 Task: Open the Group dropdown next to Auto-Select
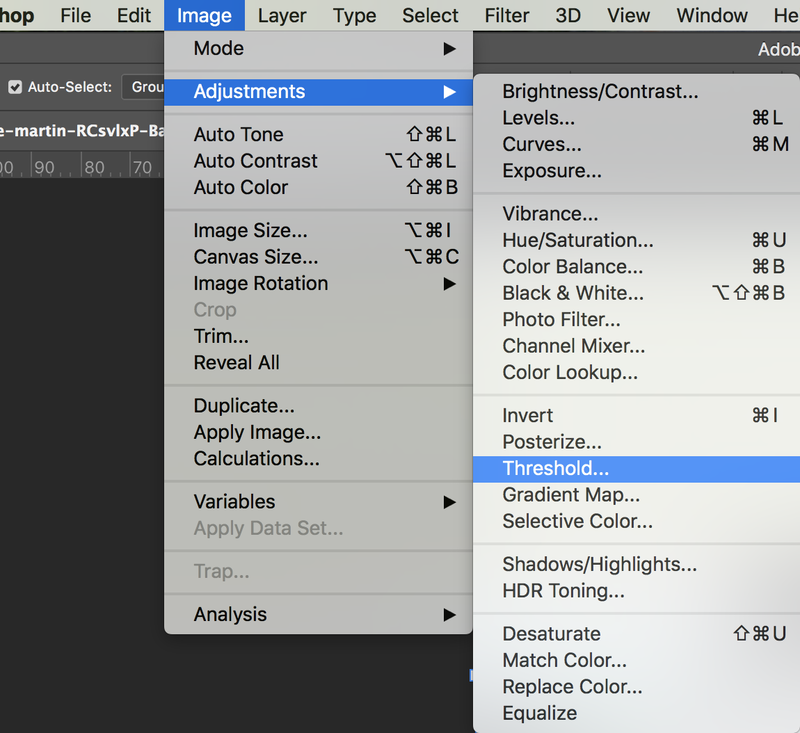[x=143, y=87]
